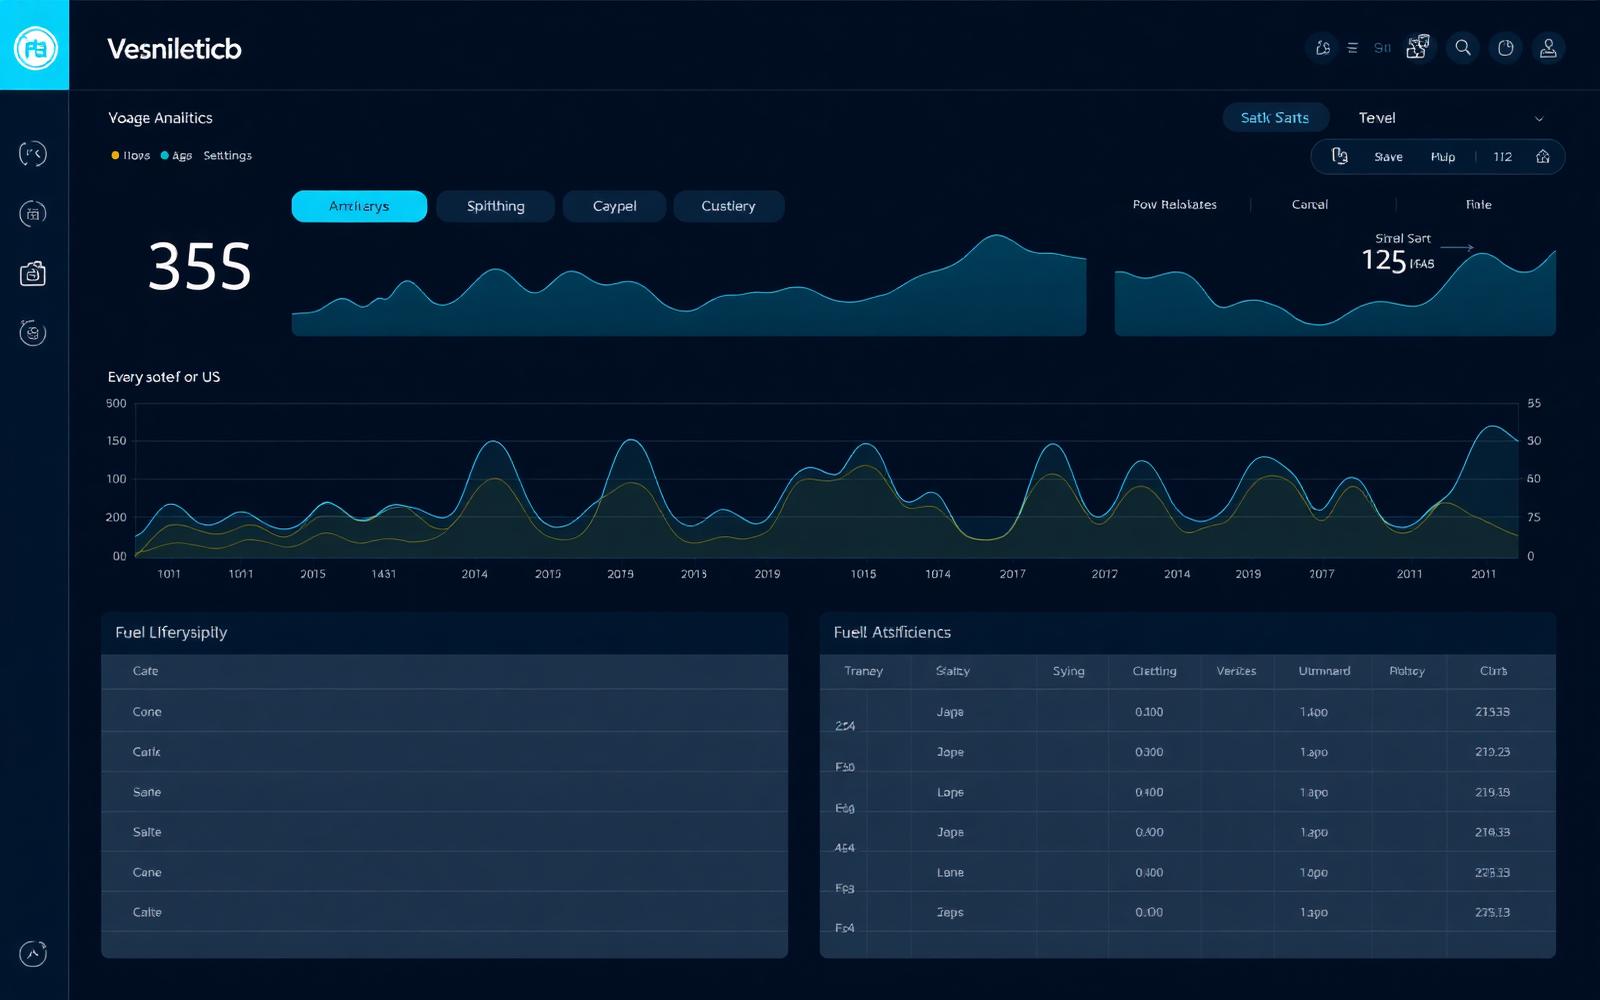Click the 'Every sotef or US' chart title
1600x1000 pixels.
pos(164,377)
